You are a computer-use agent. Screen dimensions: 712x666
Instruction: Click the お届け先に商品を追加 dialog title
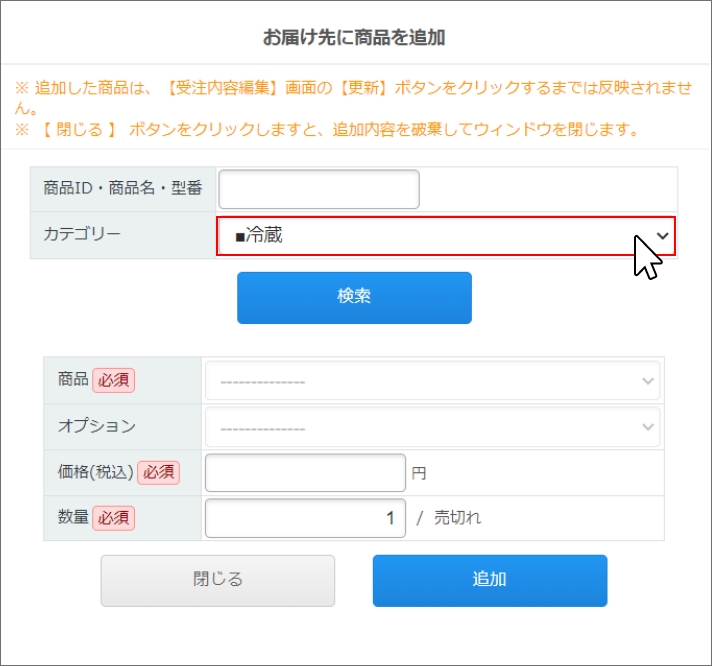[x=354, y=38]
